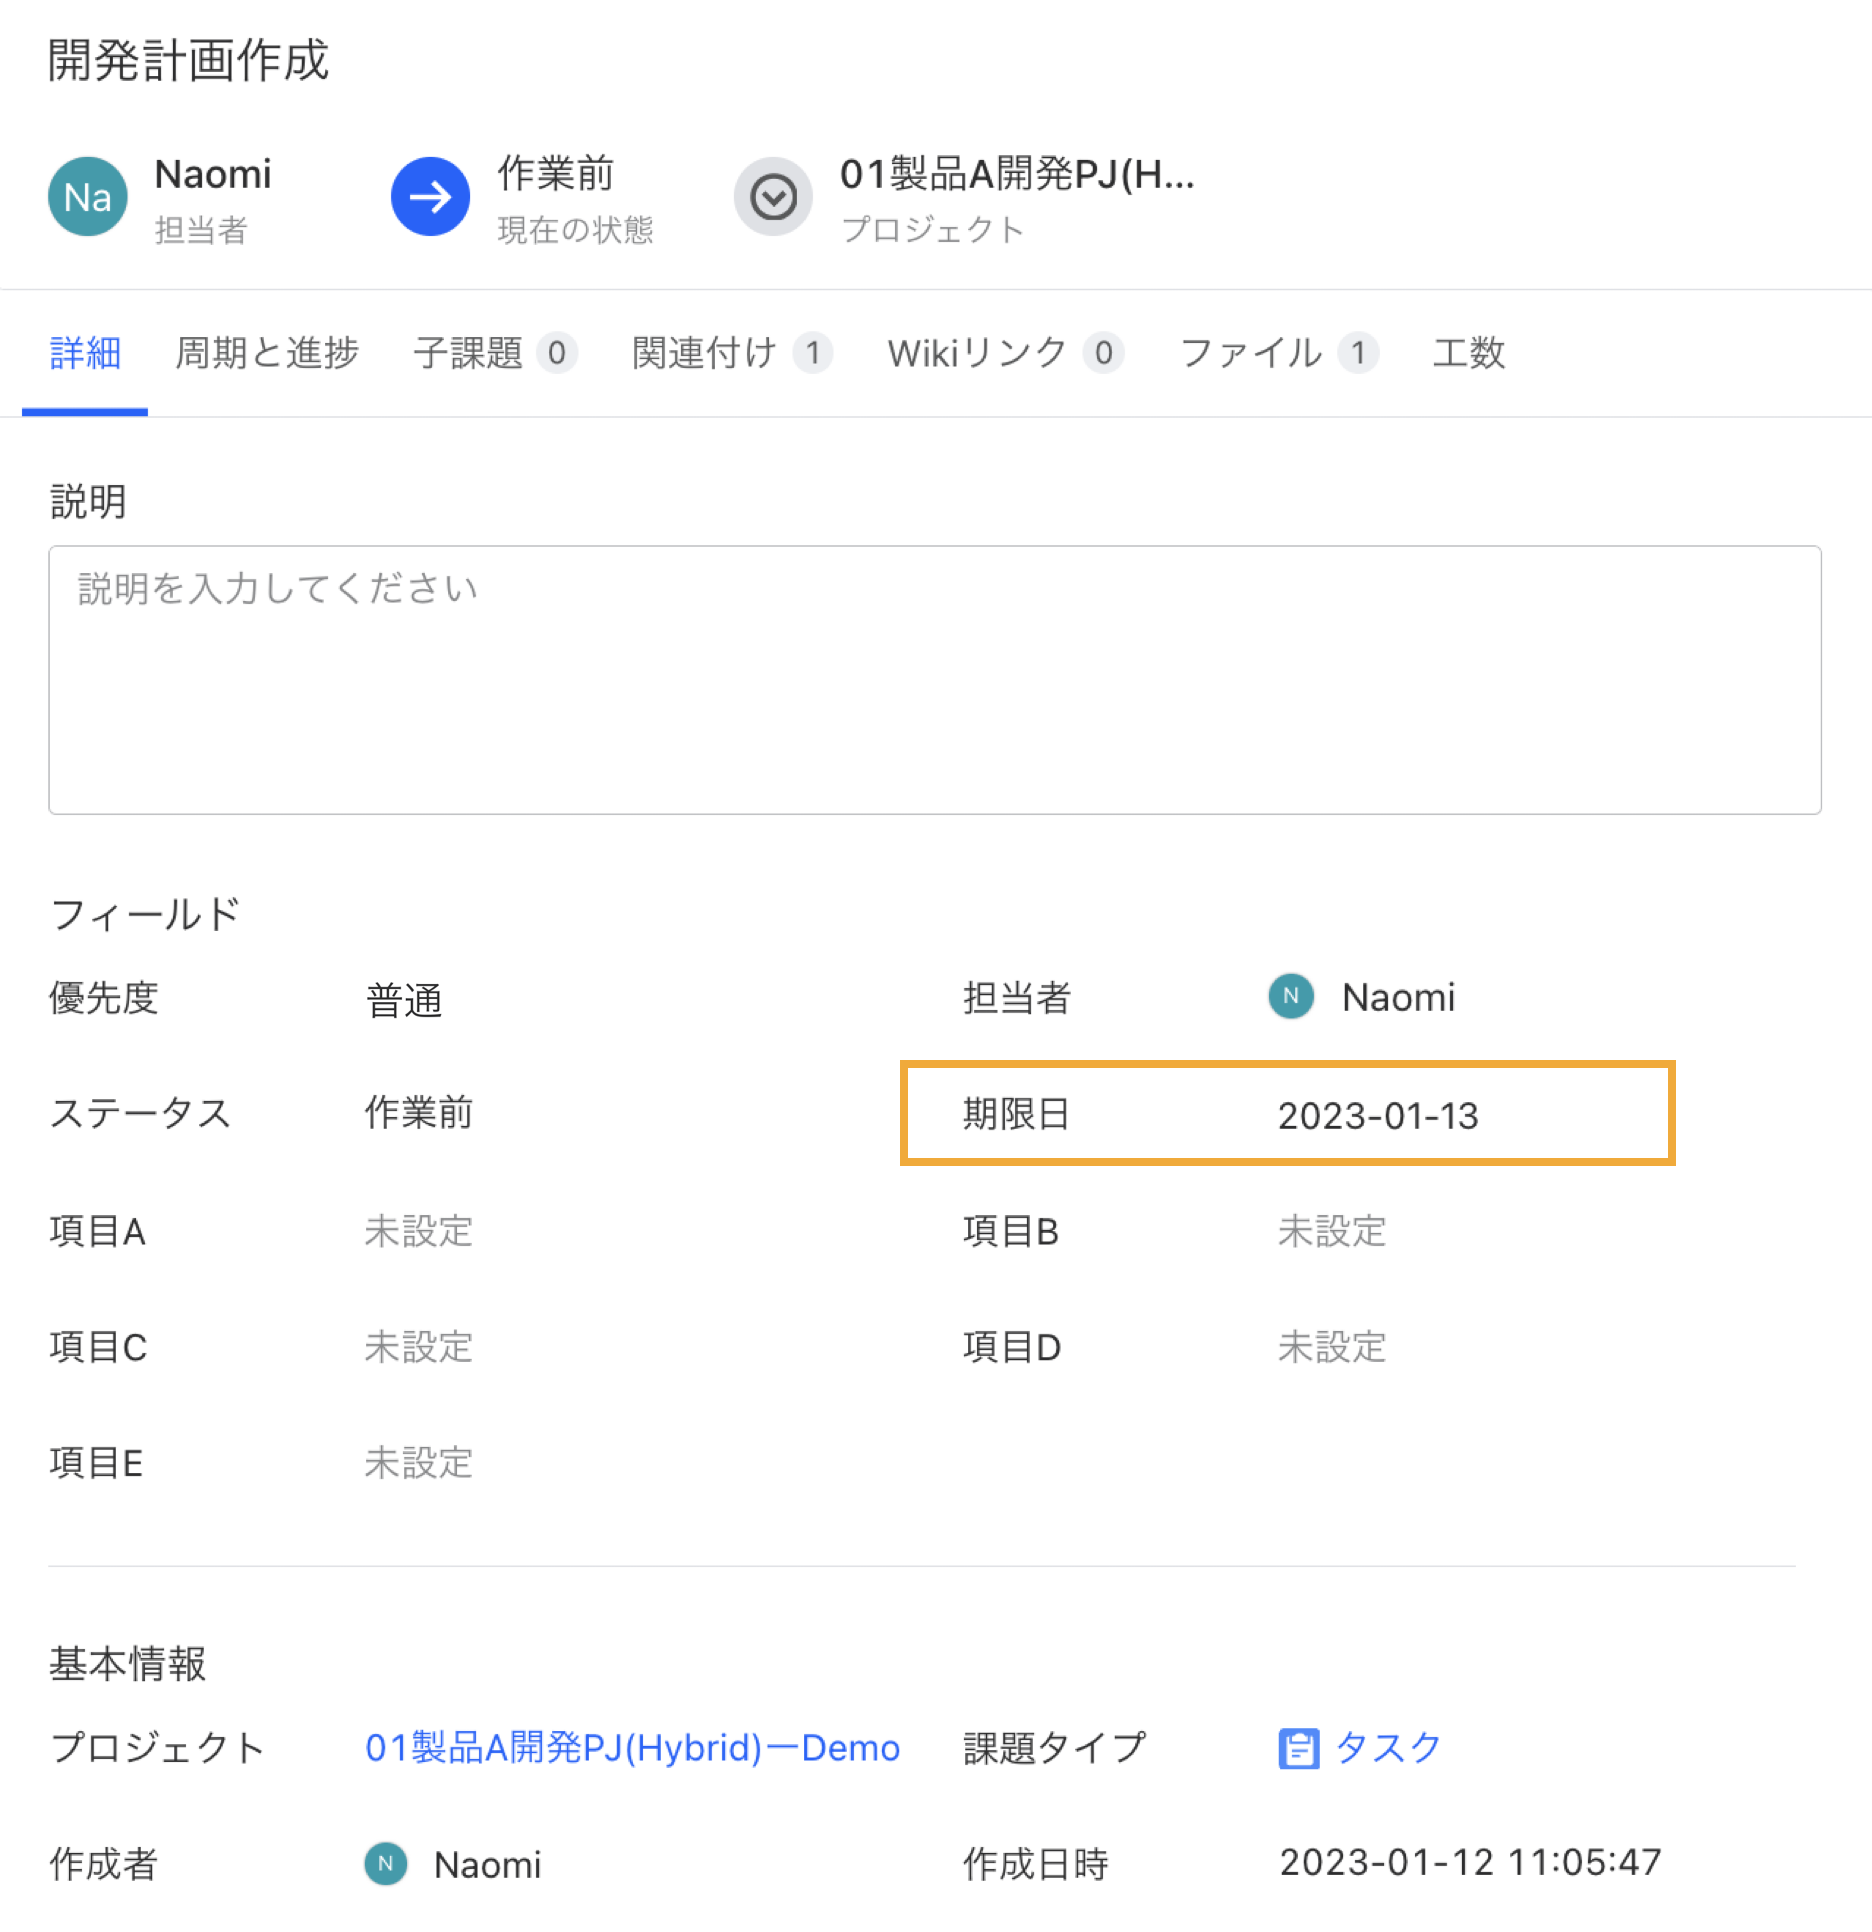
Task: Click the blue arrow status icon
Action: (430, 197)
